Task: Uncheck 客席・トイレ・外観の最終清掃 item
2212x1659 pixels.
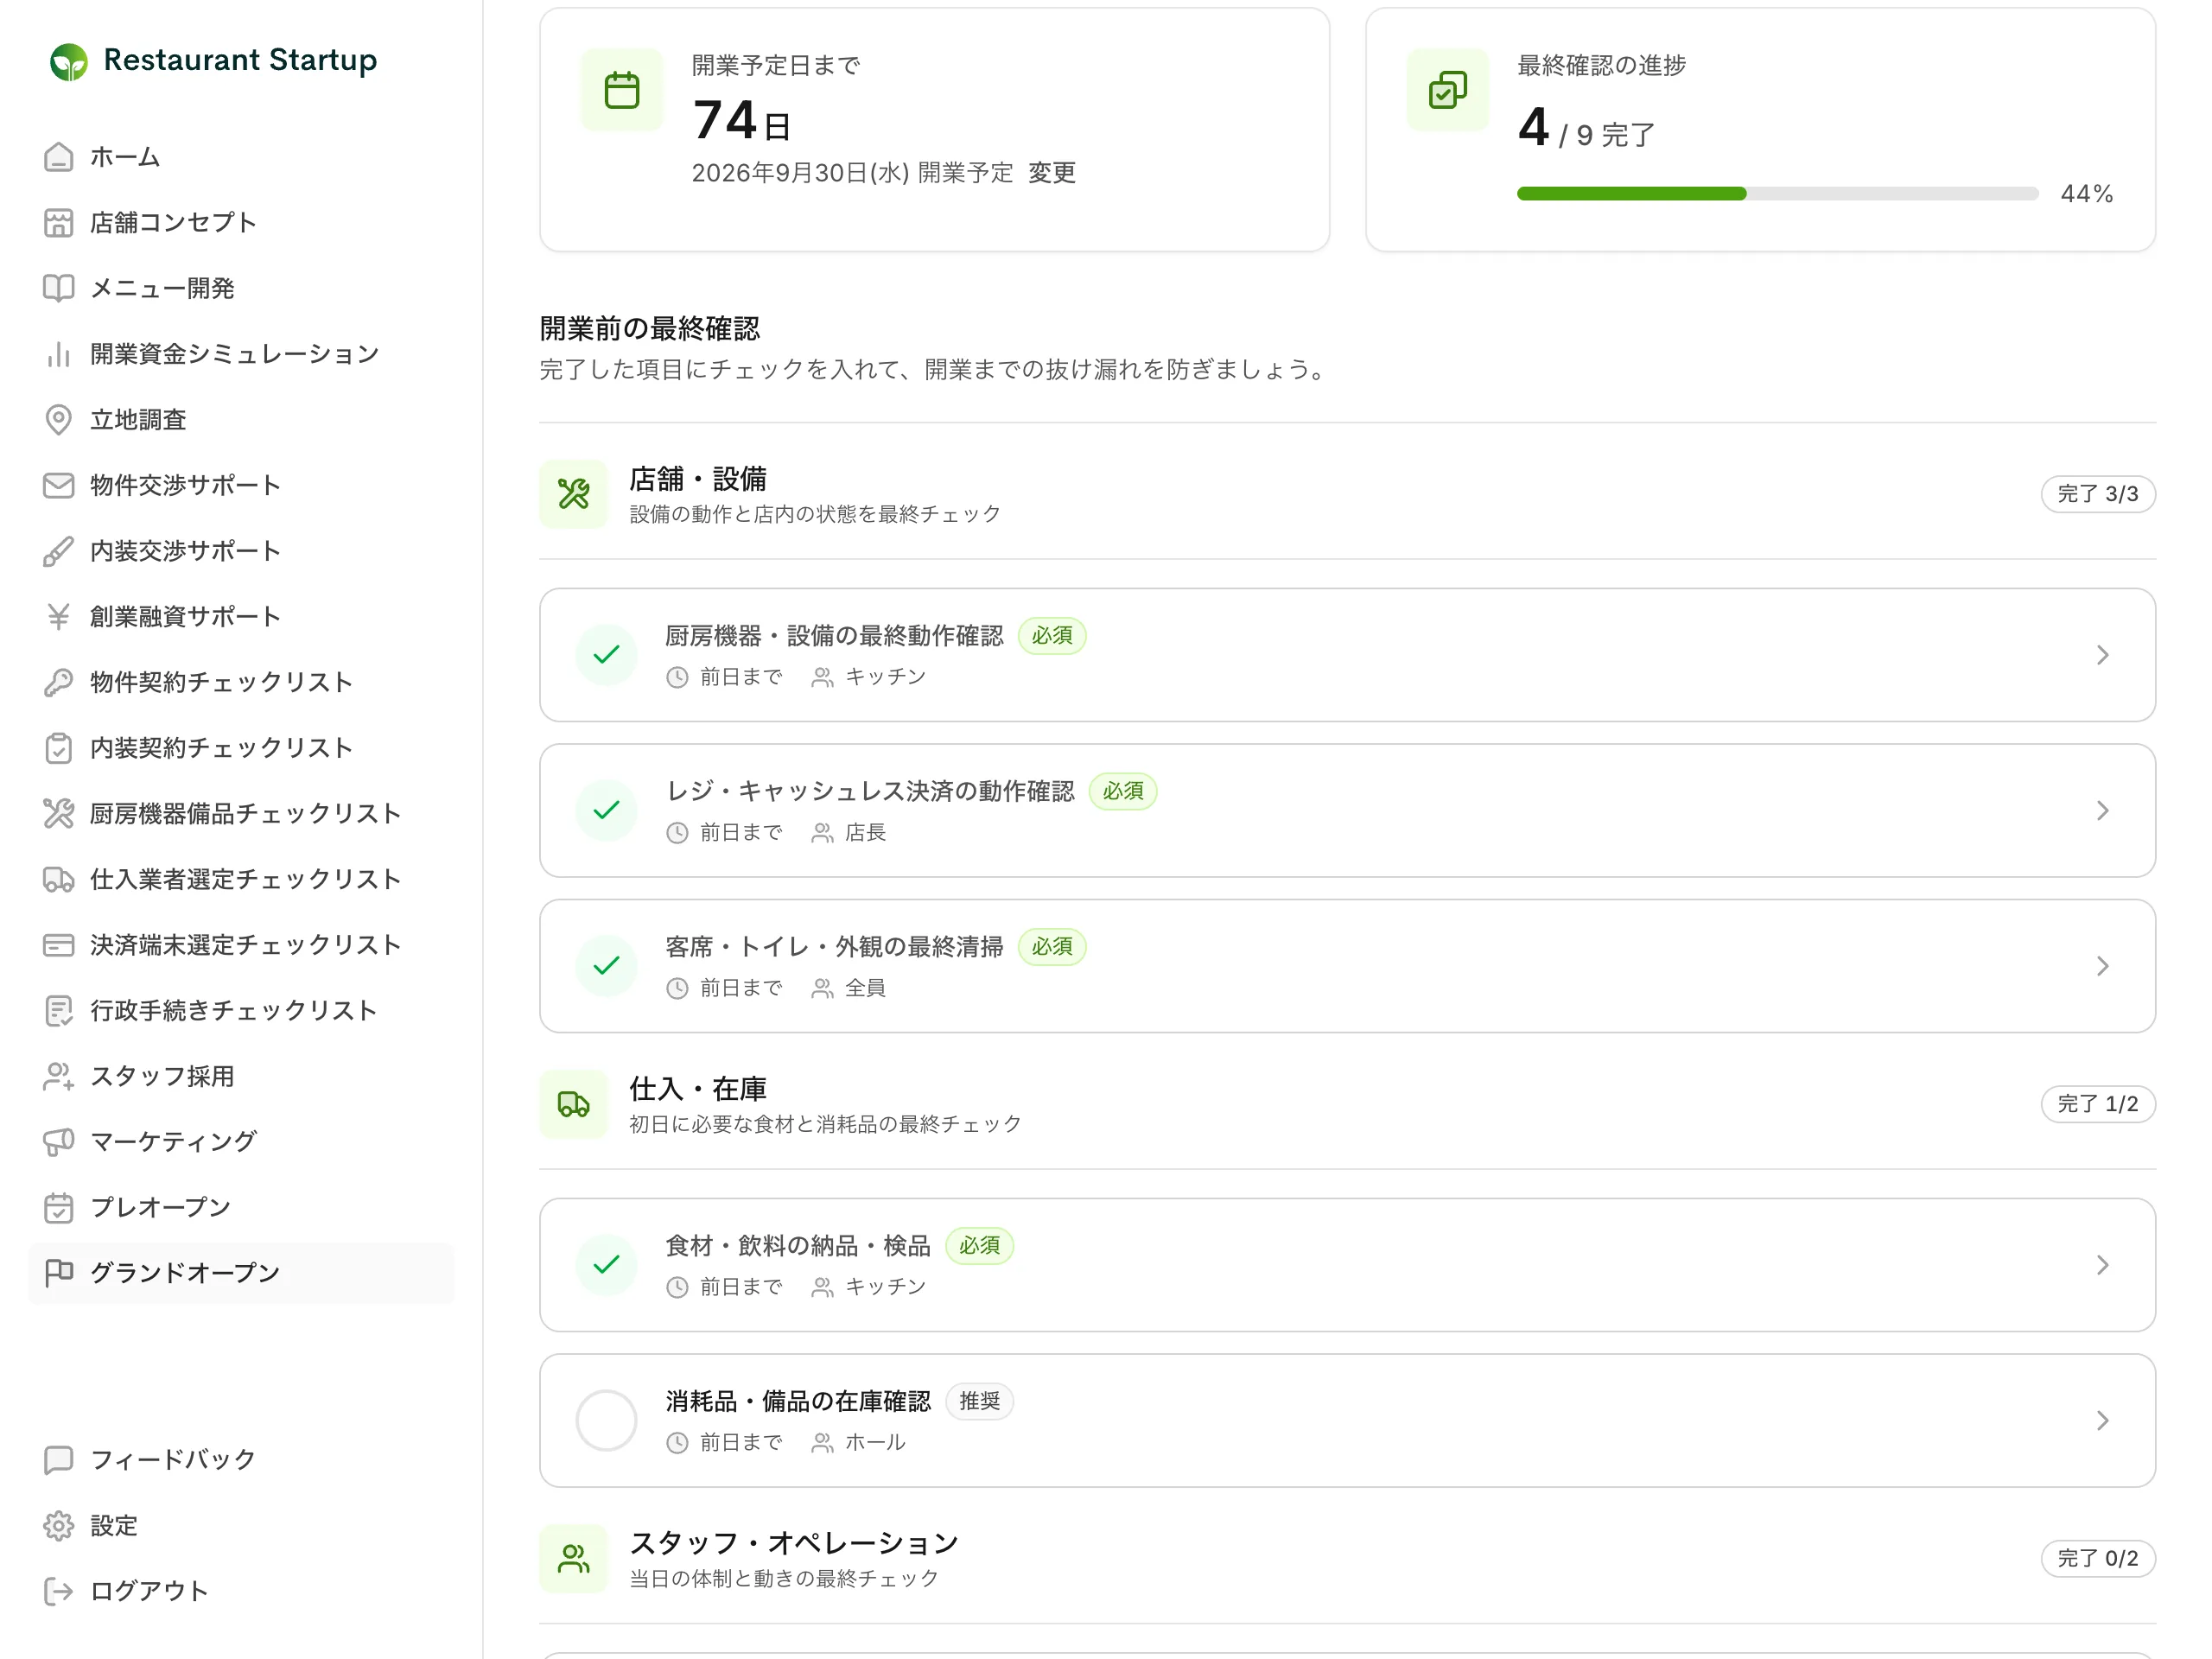Action: (607, 966)
